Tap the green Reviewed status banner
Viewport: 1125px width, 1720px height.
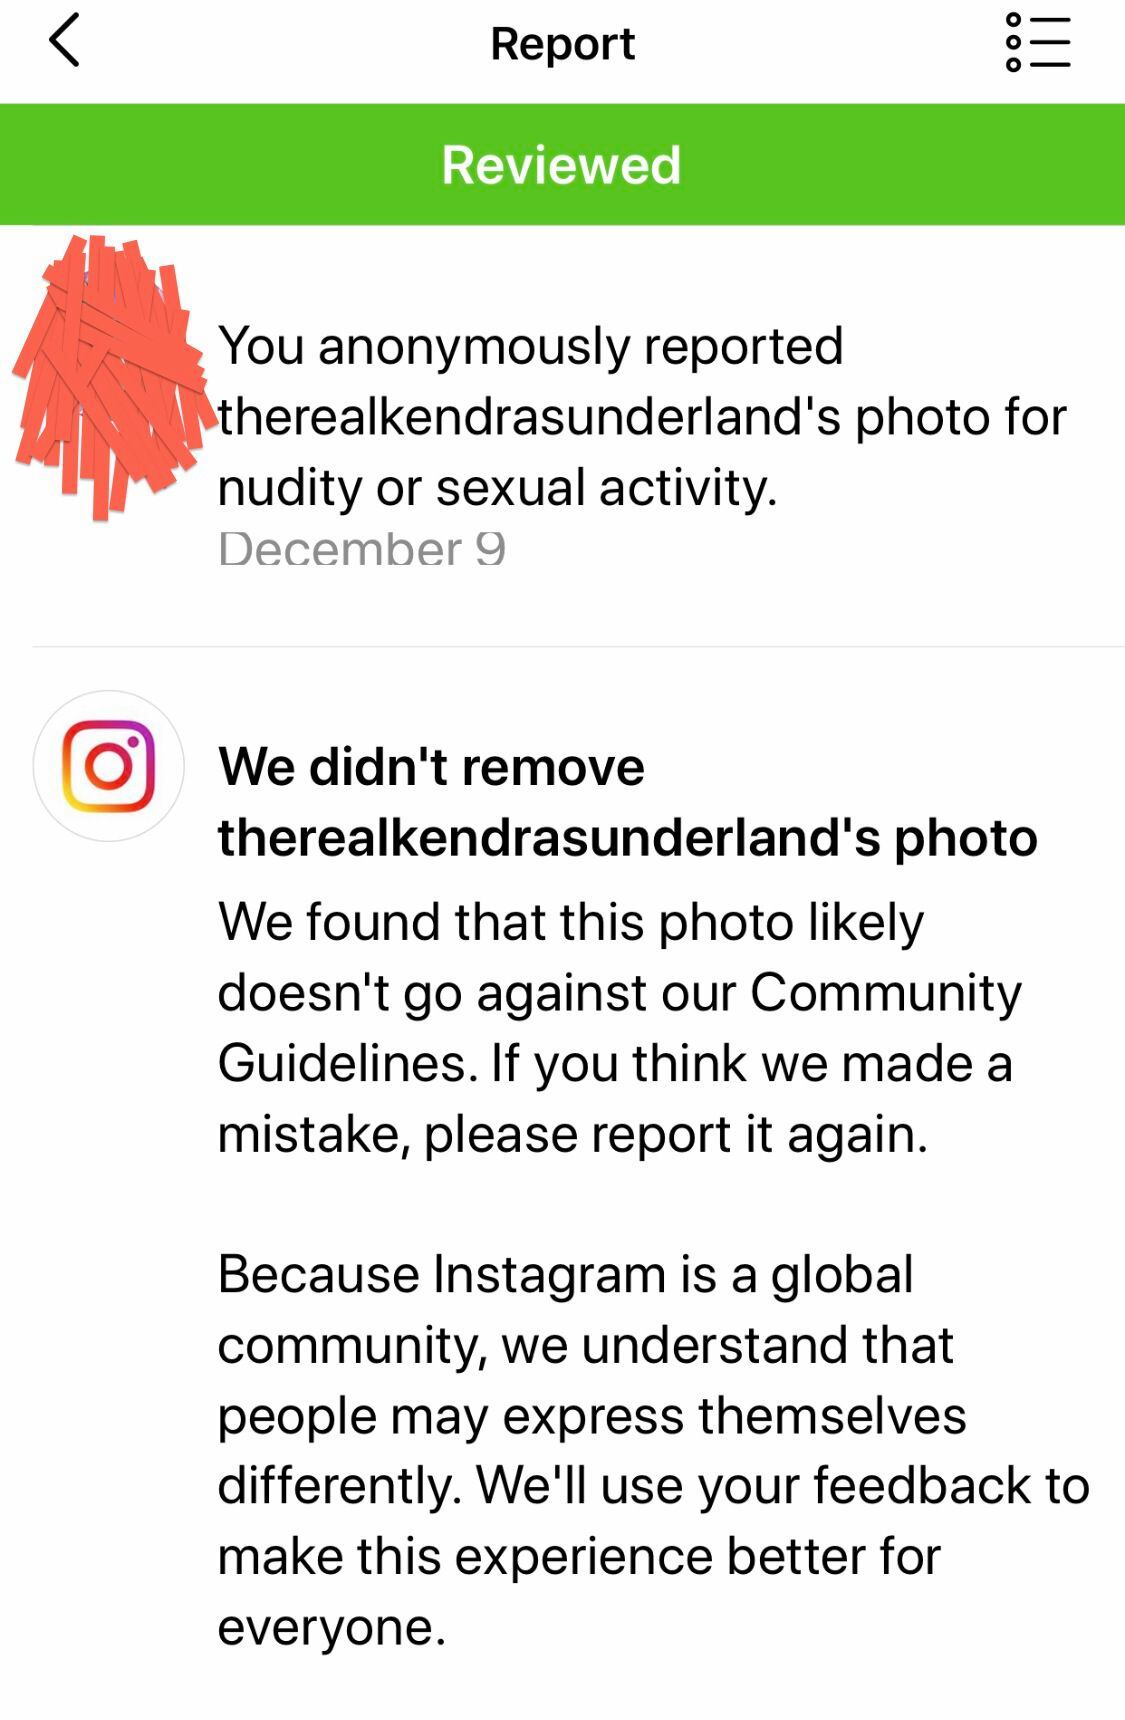(562, 164)
